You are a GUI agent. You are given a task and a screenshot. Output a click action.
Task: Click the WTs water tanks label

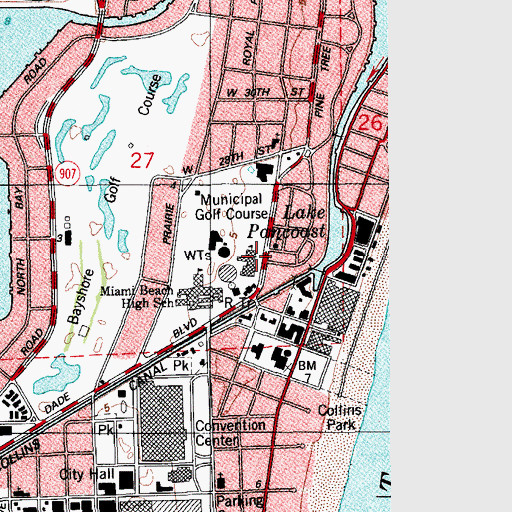[197, 256]
